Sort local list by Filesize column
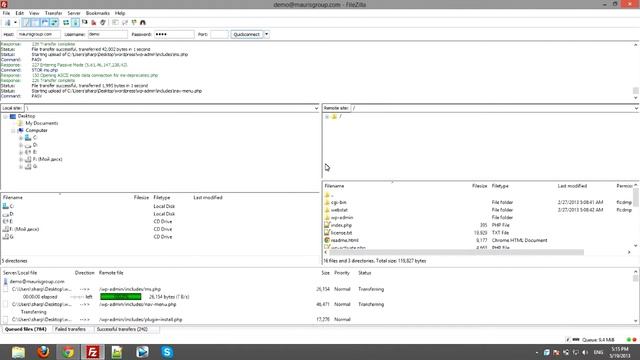The width and height of the screenshot is (640, 360). click(x=141, y=198)
